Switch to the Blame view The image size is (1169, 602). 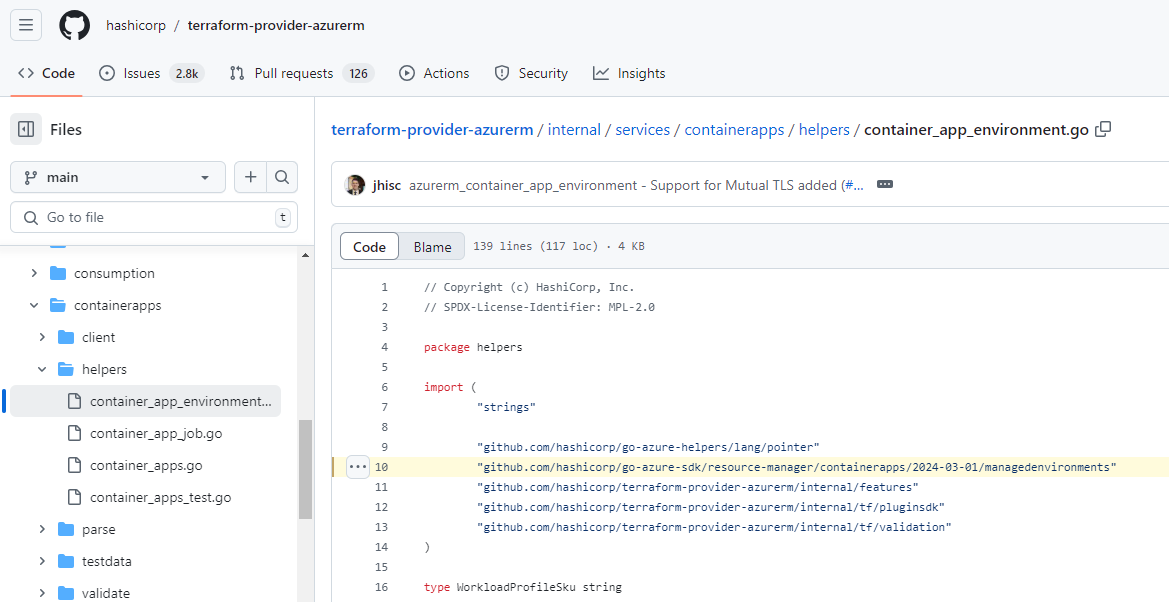point(432,247)
